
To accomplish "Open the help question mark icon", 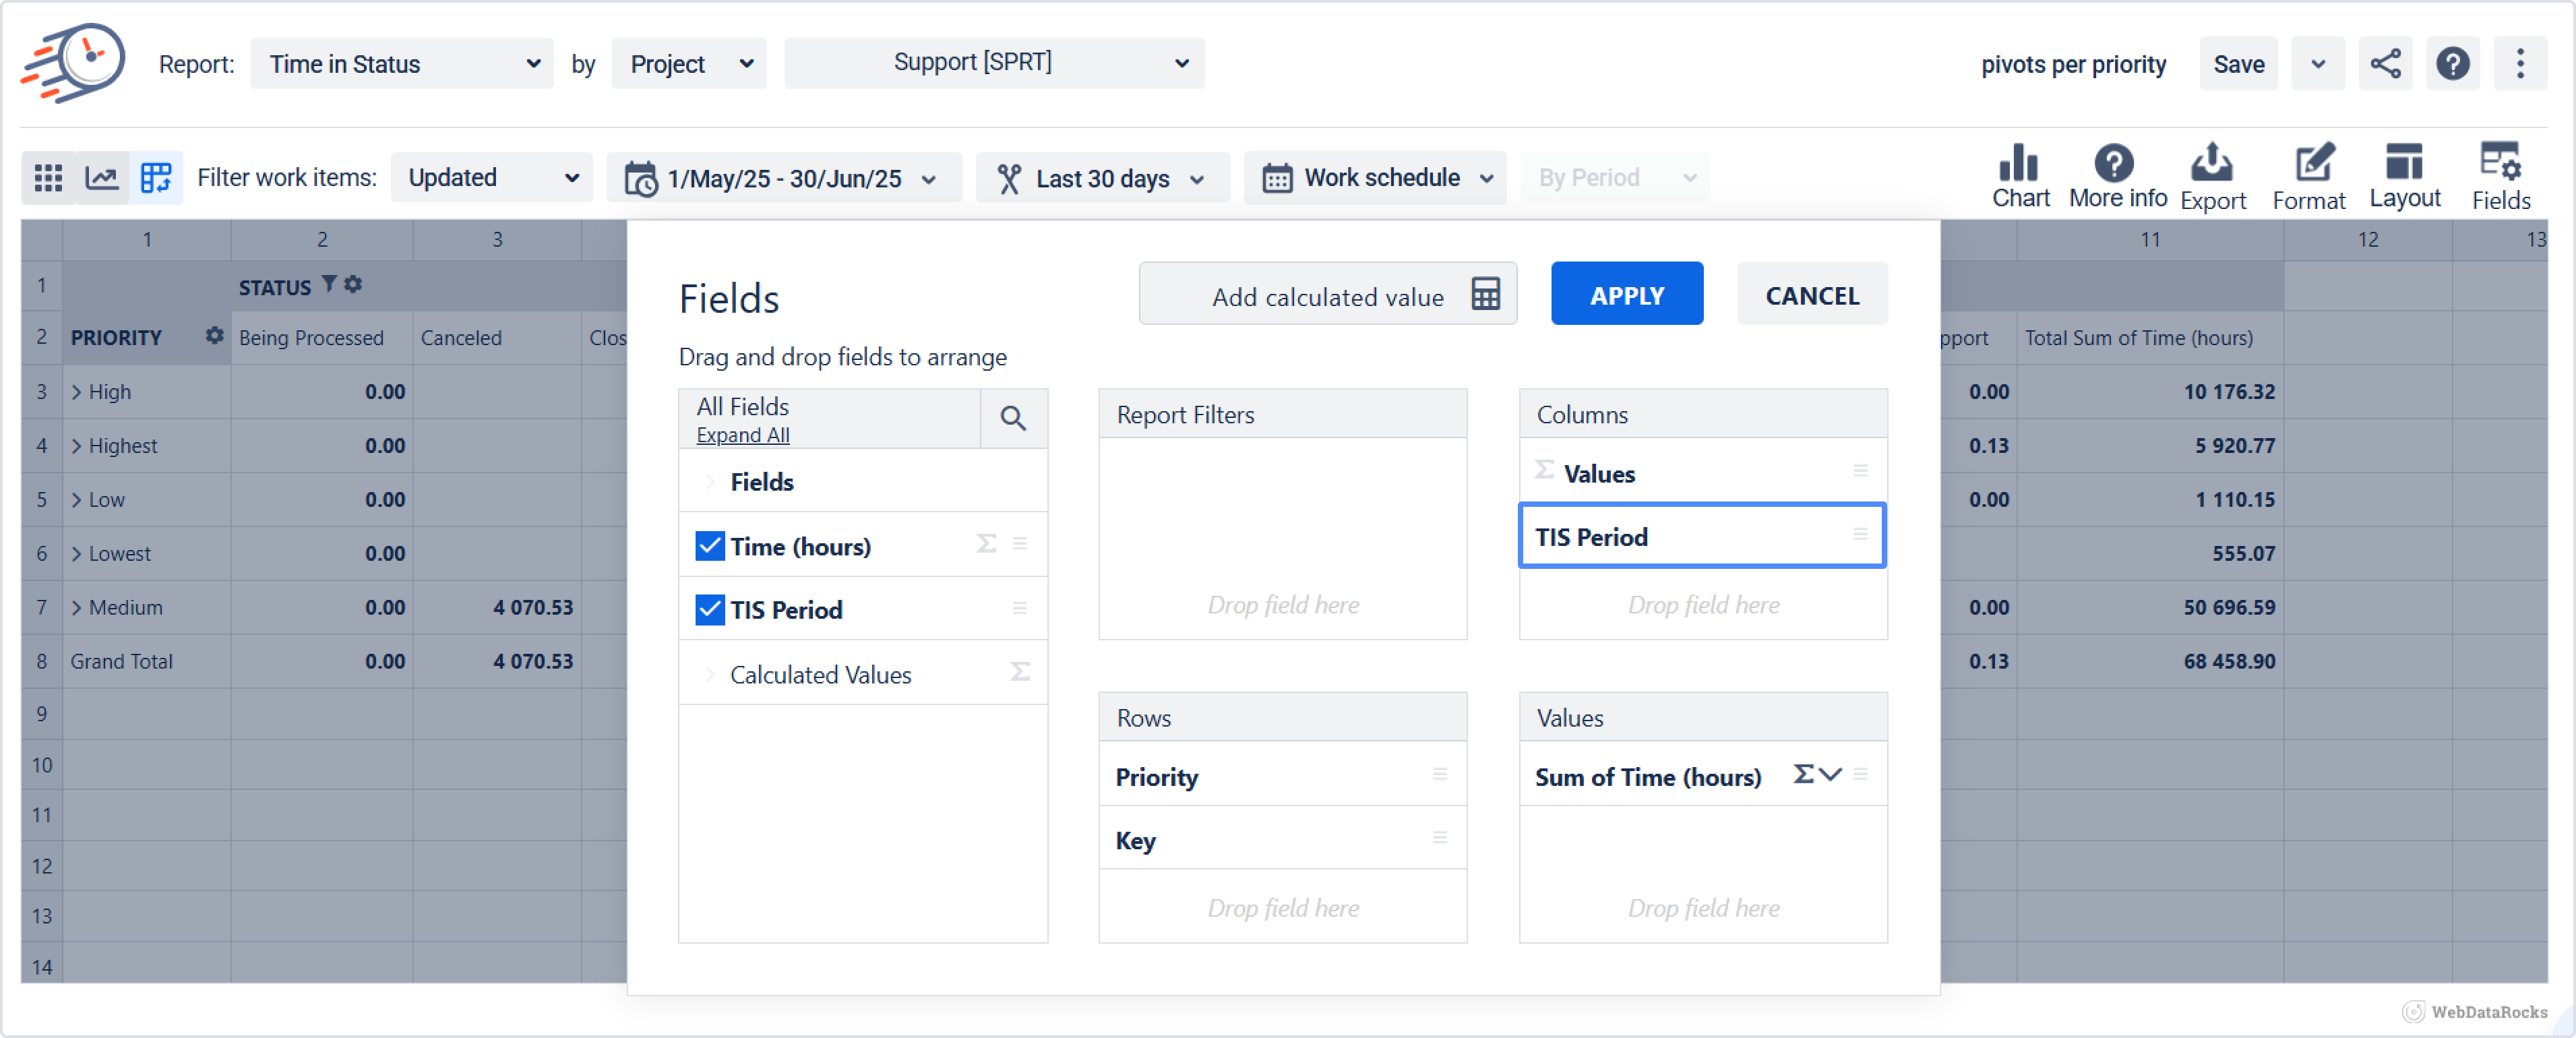I will (2452, 64).
